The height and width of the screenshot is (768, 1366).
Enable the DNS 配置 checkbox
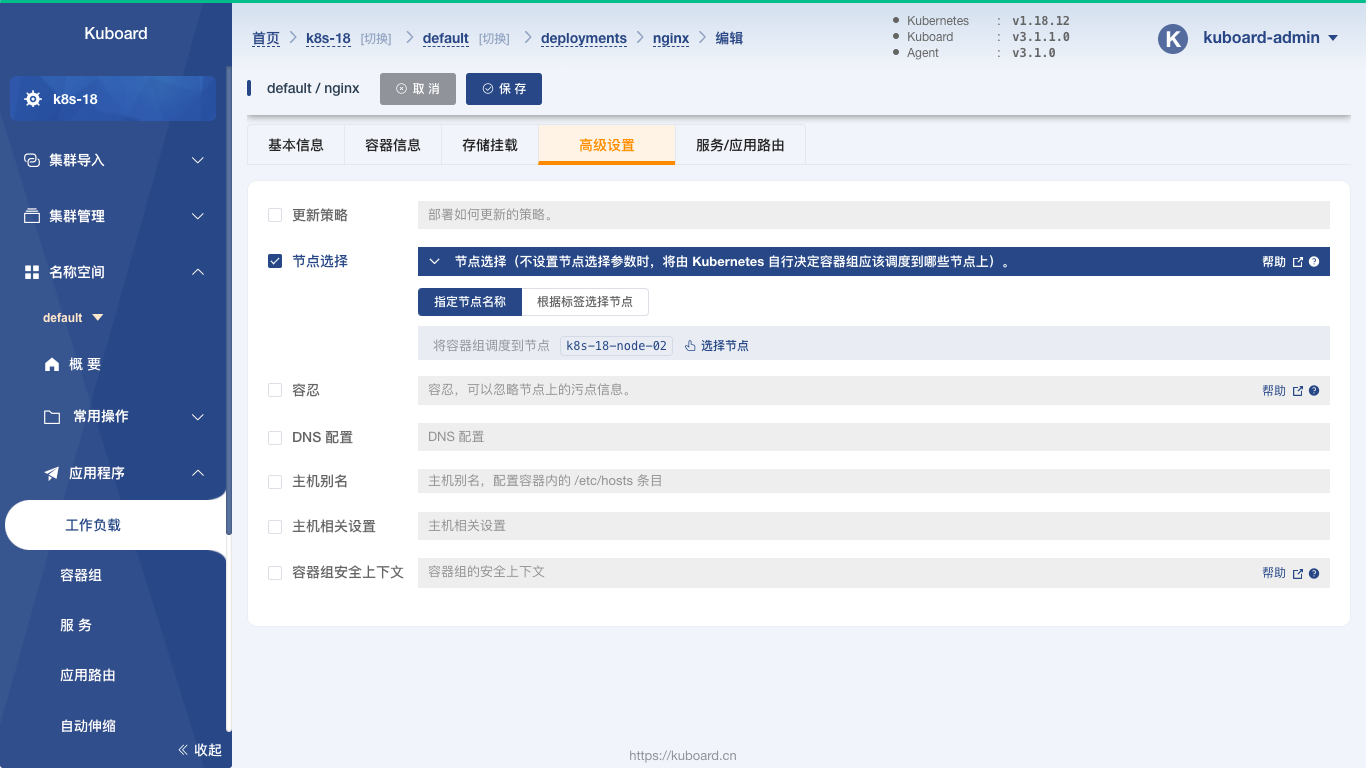point(275,437)
